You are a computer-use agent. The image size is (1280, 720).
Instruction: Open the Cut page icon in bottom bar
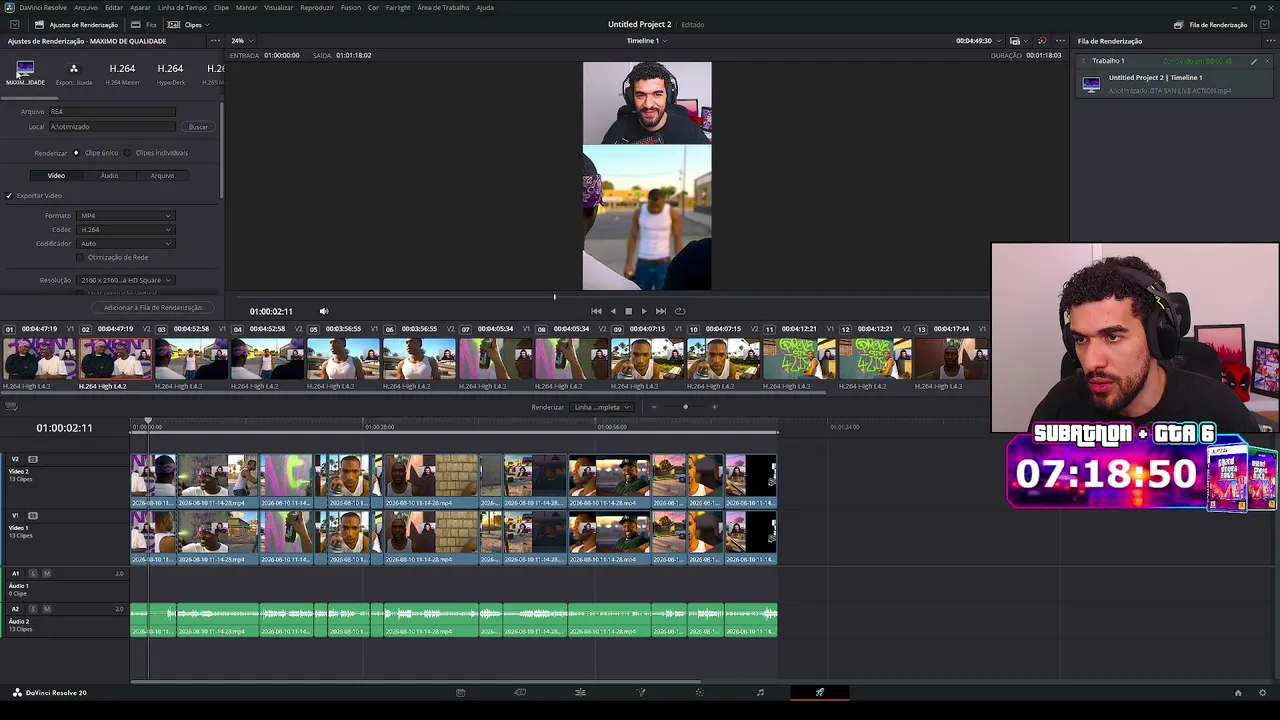(520, 692)
